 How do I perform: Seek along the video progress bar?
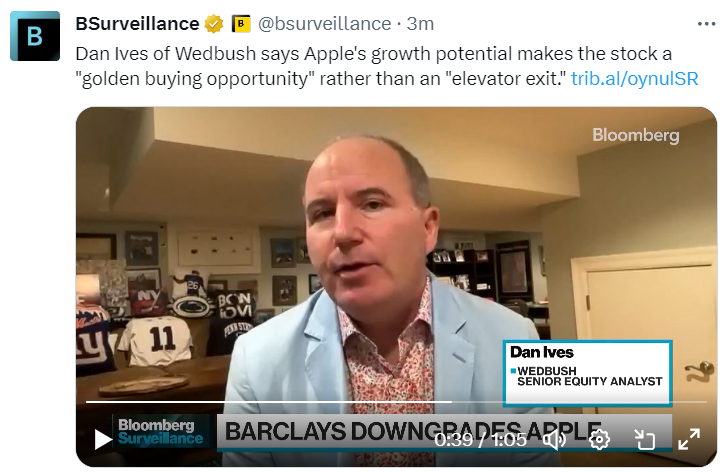click(x=396, y=402)
